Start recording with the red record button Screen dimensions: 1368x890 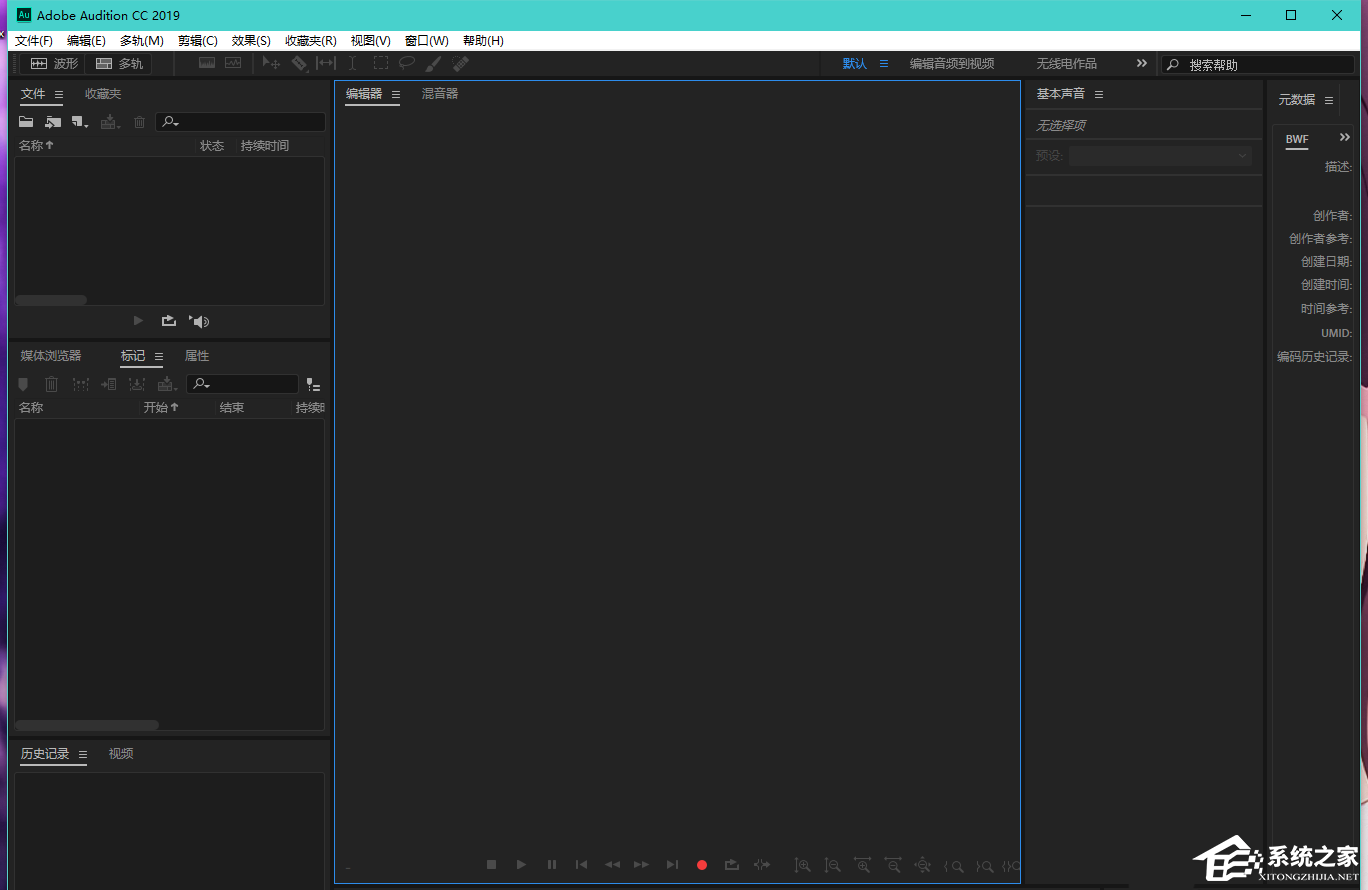pos(702,865)
